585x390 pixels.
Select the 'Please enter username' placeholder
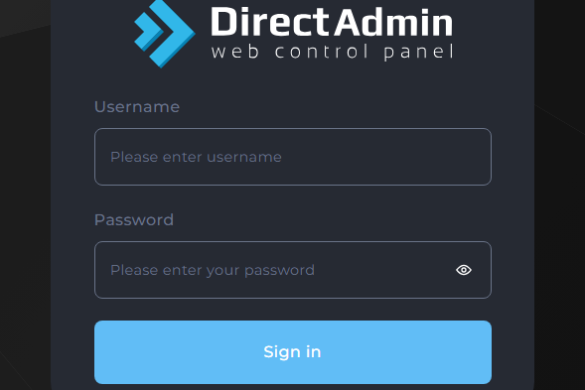click(196, 157)
